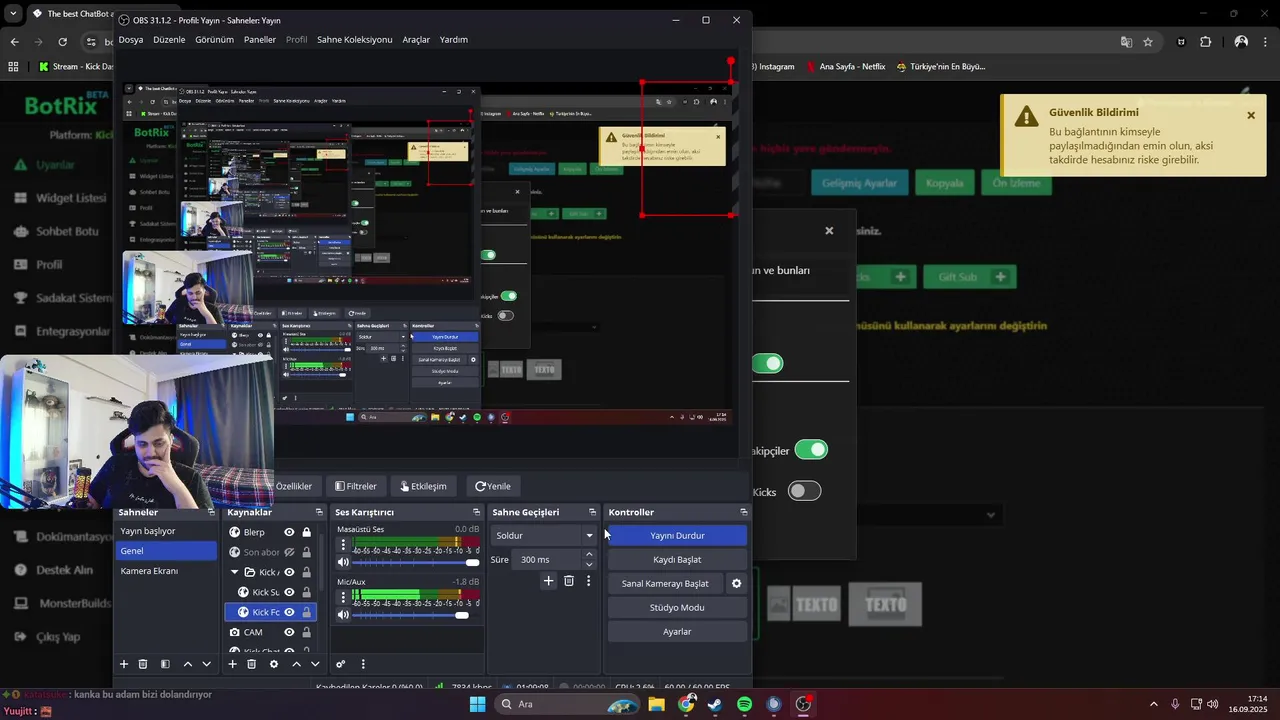
Task: Move scene down in Sahneler panel
Action: (206, 664)
